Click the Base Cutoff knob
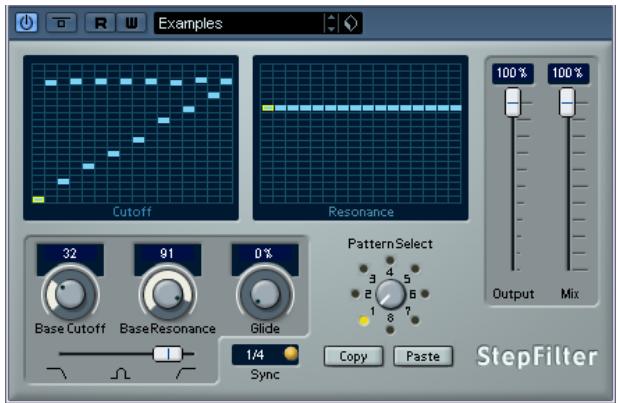Screen dimensions: 618x403 pyautogui.click(x=70, y=294)
